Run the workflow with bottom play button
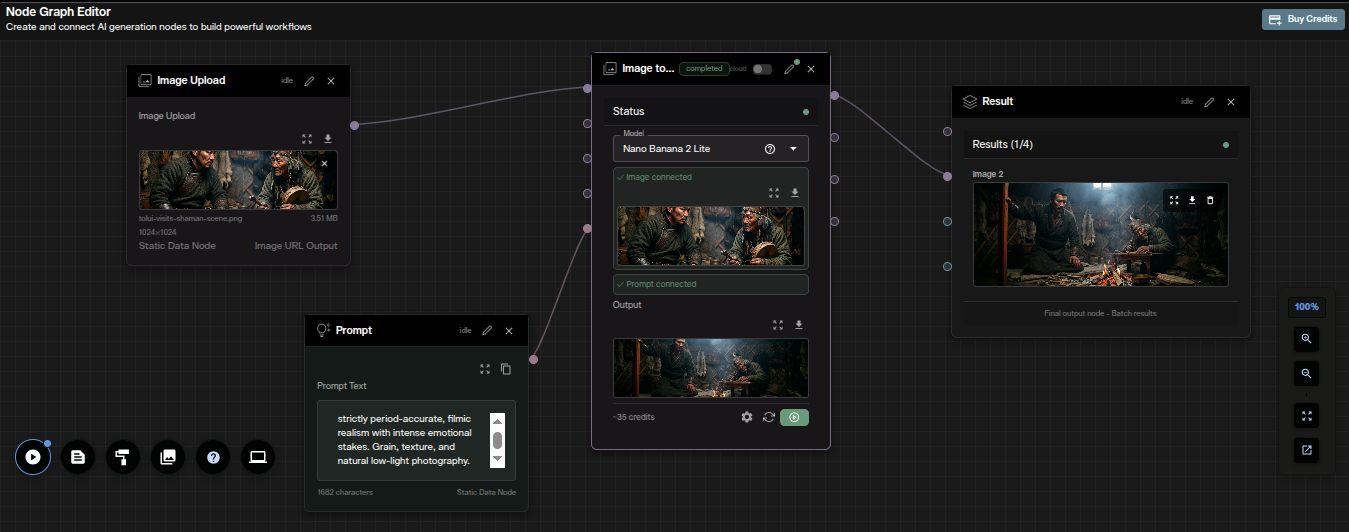1349x532 pixels. pos(33,457)
